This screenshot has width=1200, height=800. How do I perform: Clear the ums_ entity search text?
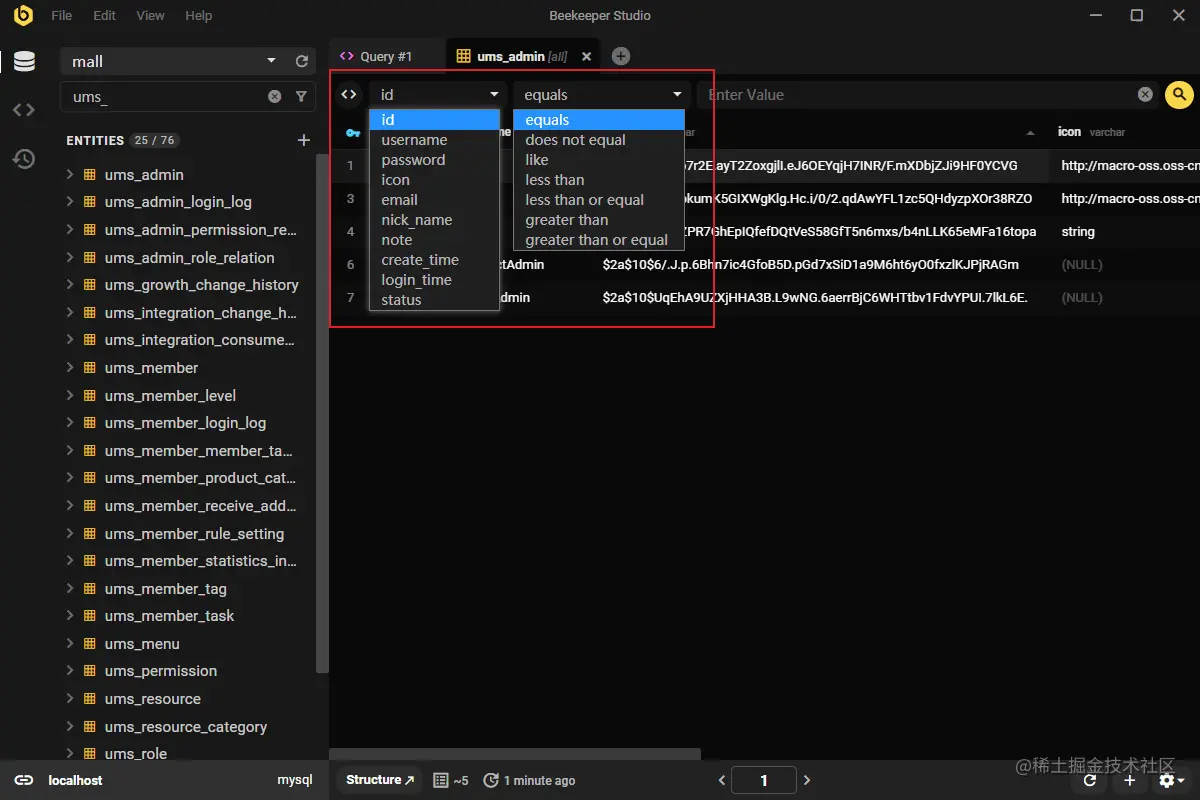[274, 97]
